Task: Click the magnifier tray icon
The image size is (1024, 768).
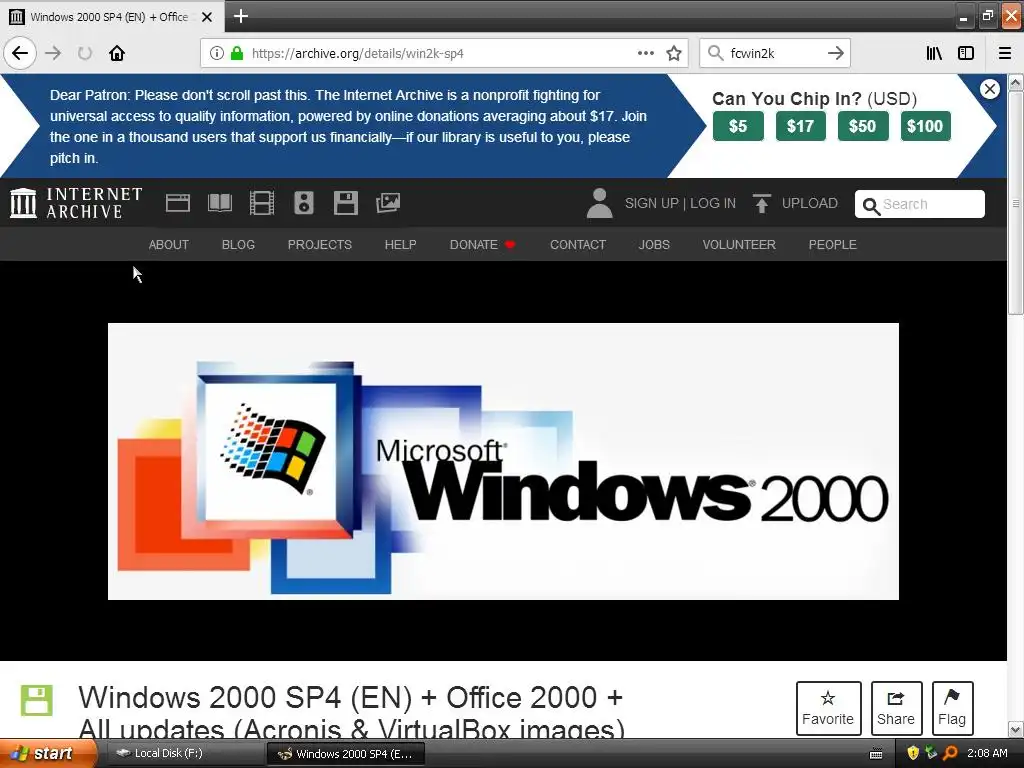Action: [x=950, y=754]
